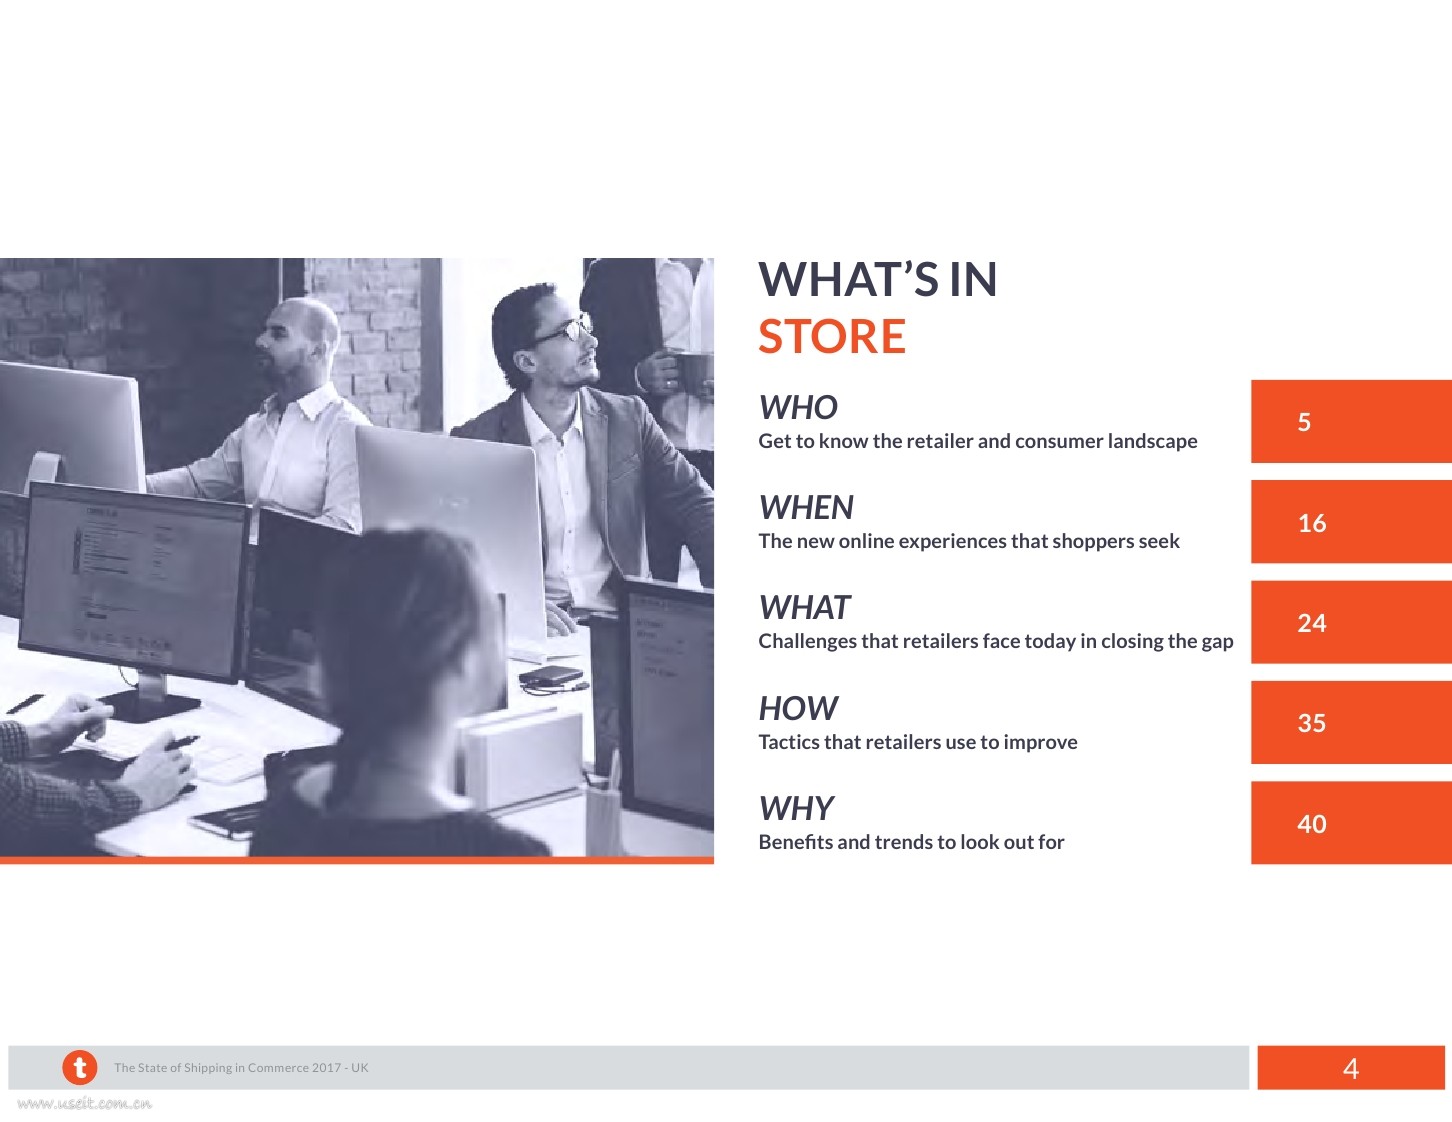The image size is (1452, 1122).
Task: Jump to page 35 orange box
Action: (1351, 722)
